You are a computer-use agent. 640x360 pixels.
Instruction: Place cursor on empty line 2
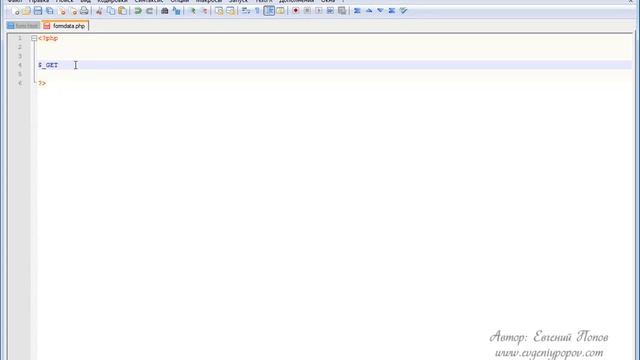click(335, 47)
